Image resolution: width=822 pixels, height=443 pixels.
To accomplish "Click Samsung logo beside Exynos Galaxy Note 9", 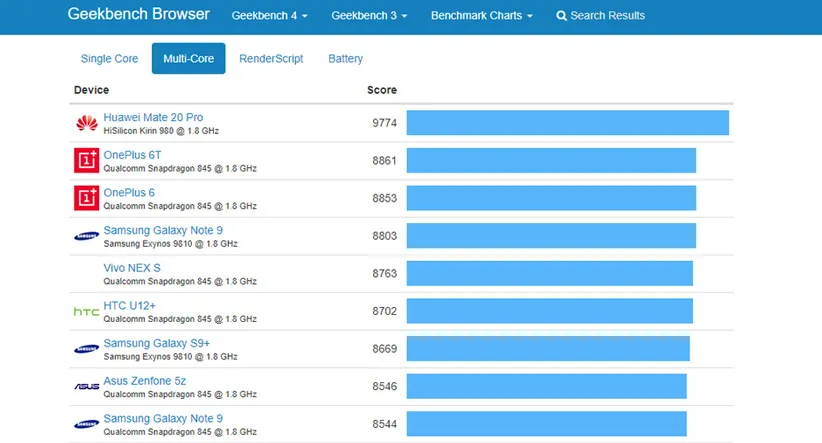I will (86, 236).
